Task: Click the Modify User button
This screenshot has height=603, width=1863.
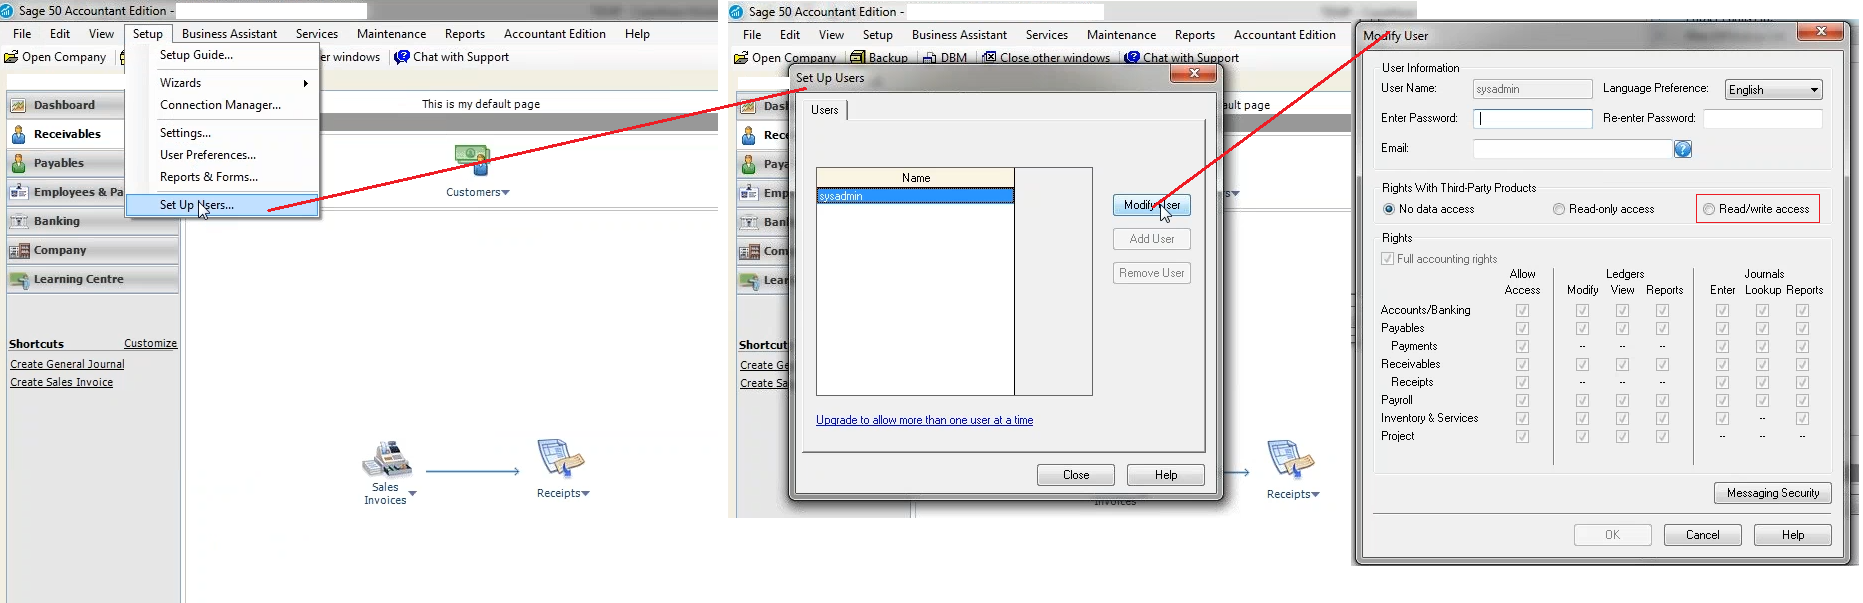Action: (x=1152, y=205)
